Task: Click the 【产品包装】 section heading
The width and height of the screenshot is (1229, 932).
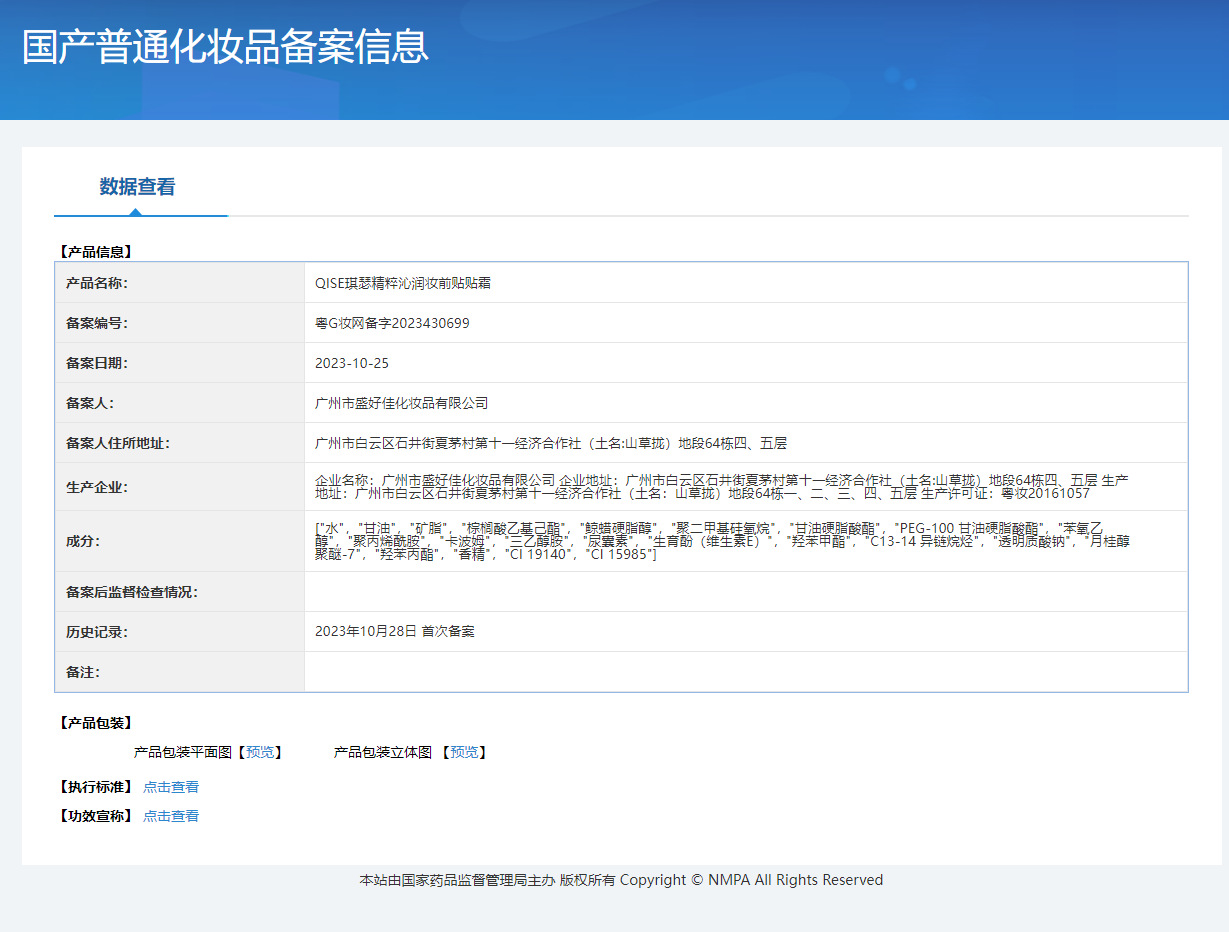Action: [96, 723]
